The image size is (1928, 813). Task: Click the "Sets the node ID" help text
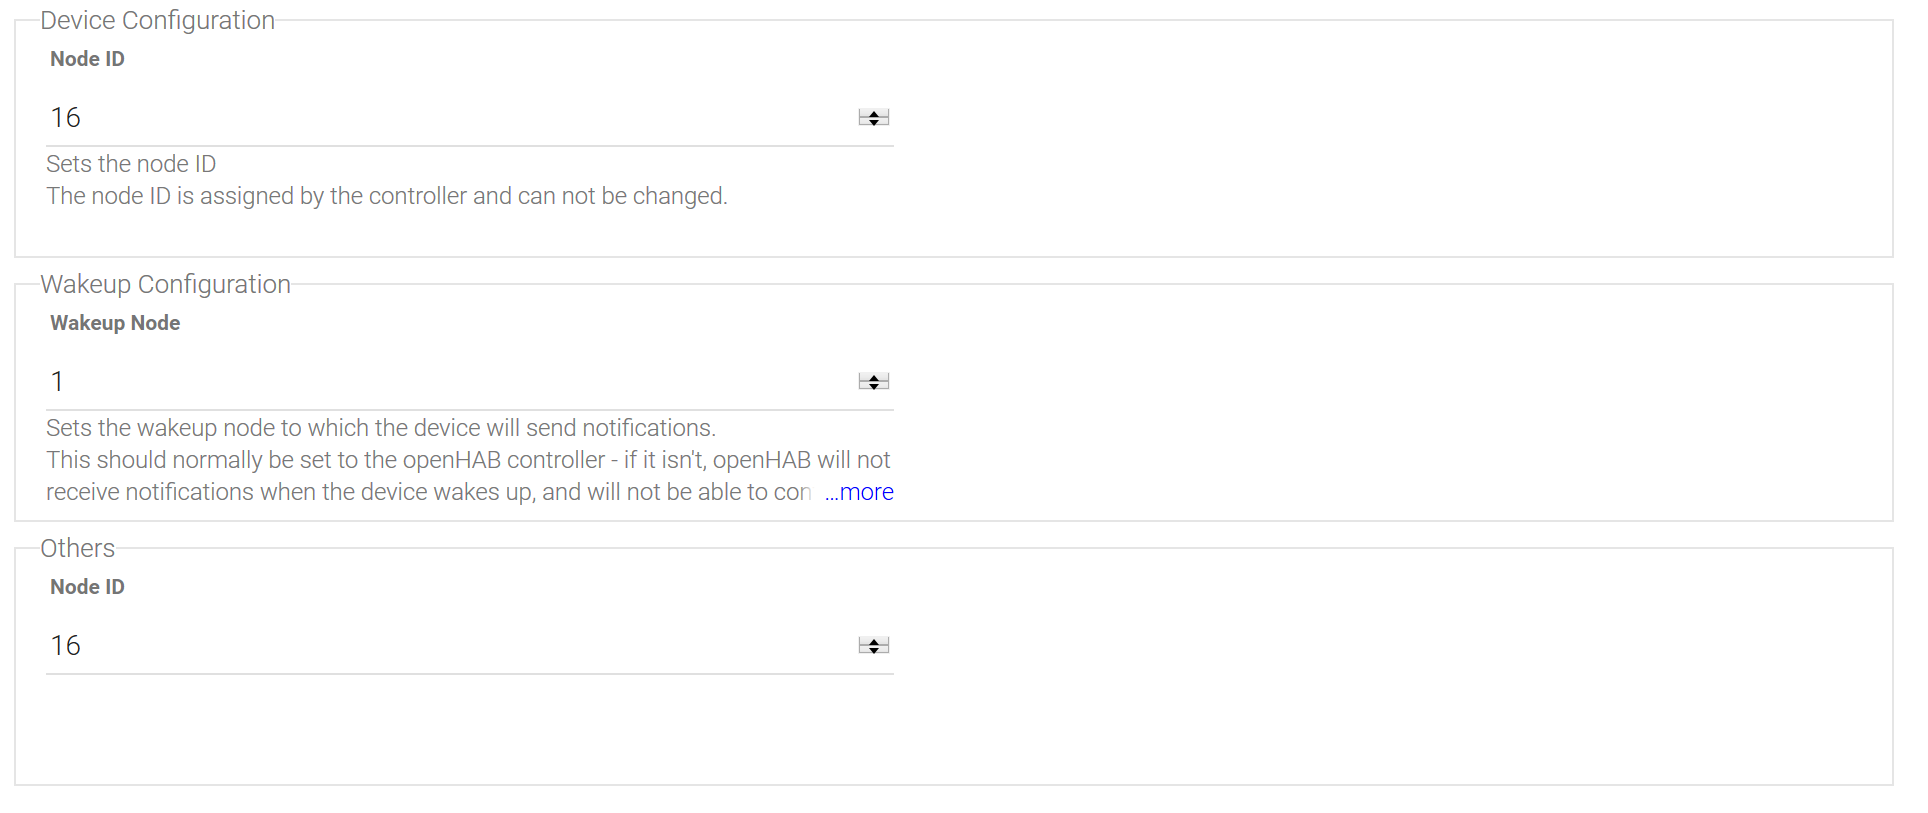pos(131,164)
